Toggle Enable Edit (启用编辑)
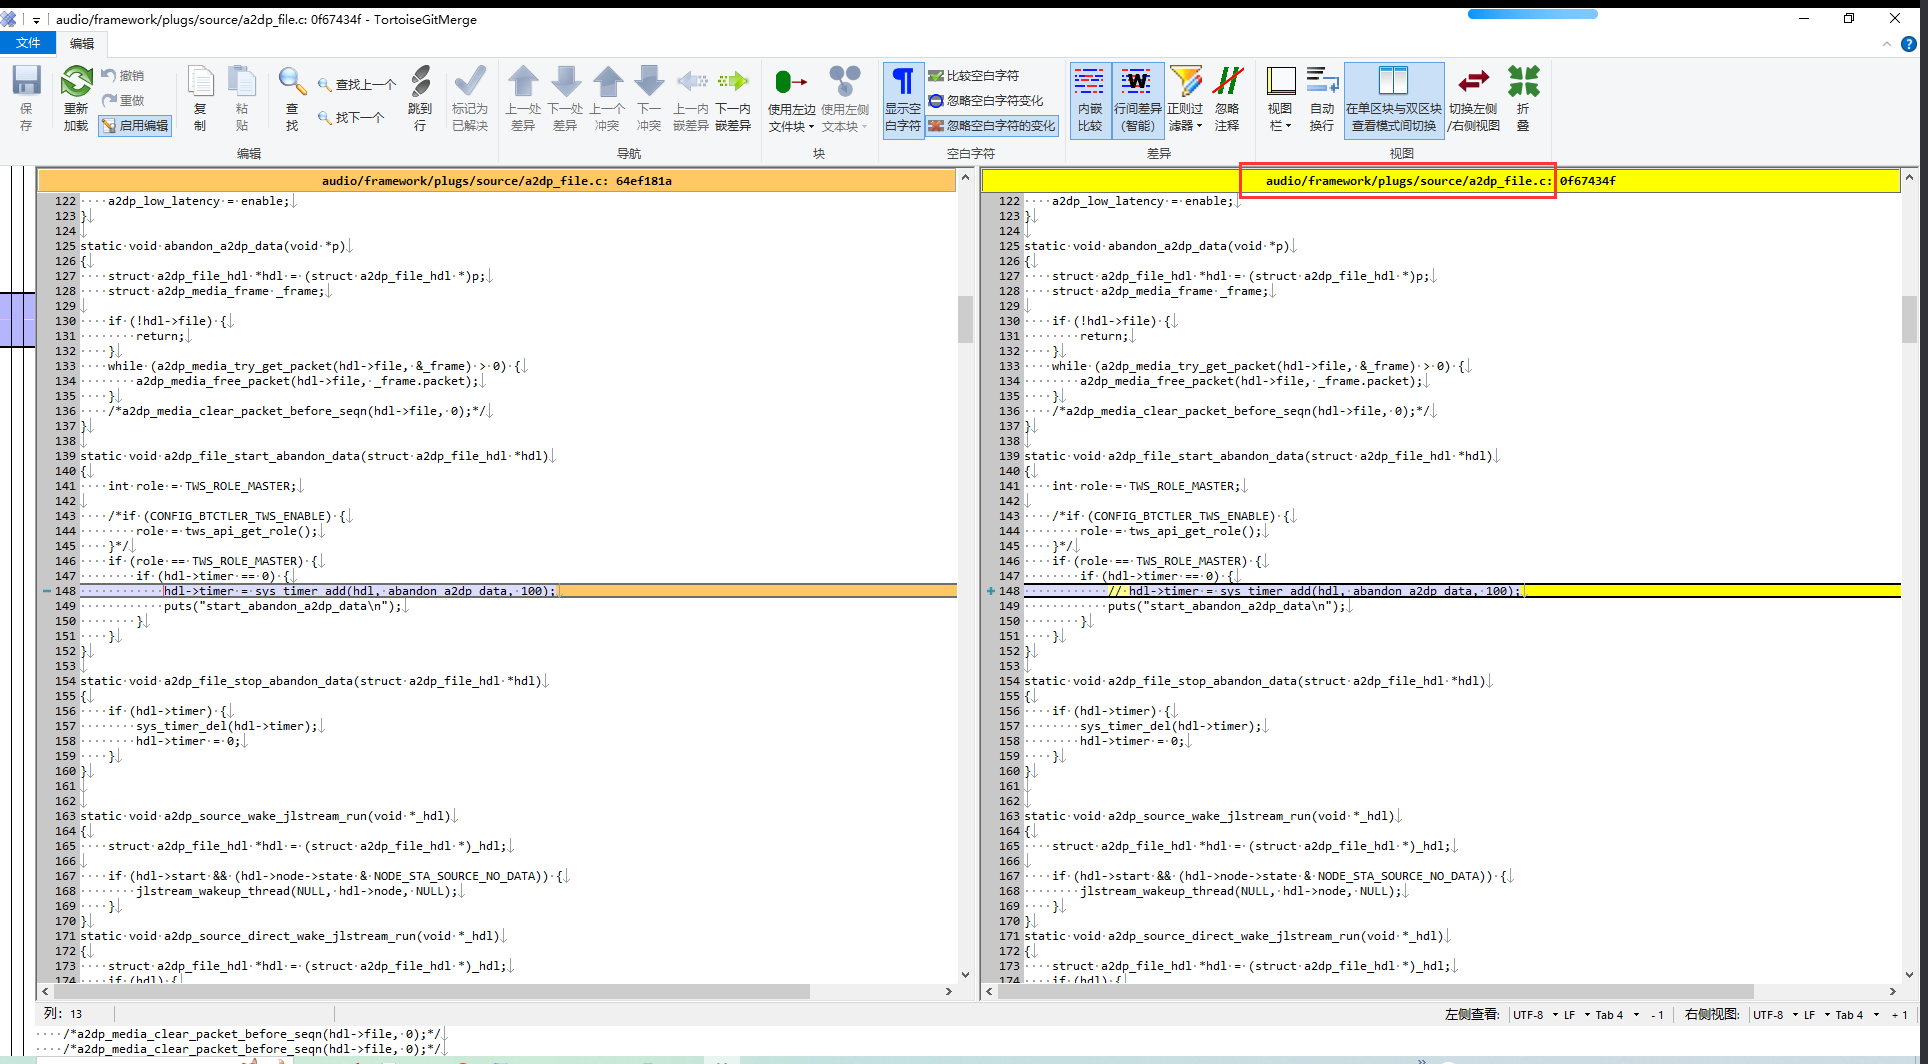Screen dimensions: 1928x1064 135,125
